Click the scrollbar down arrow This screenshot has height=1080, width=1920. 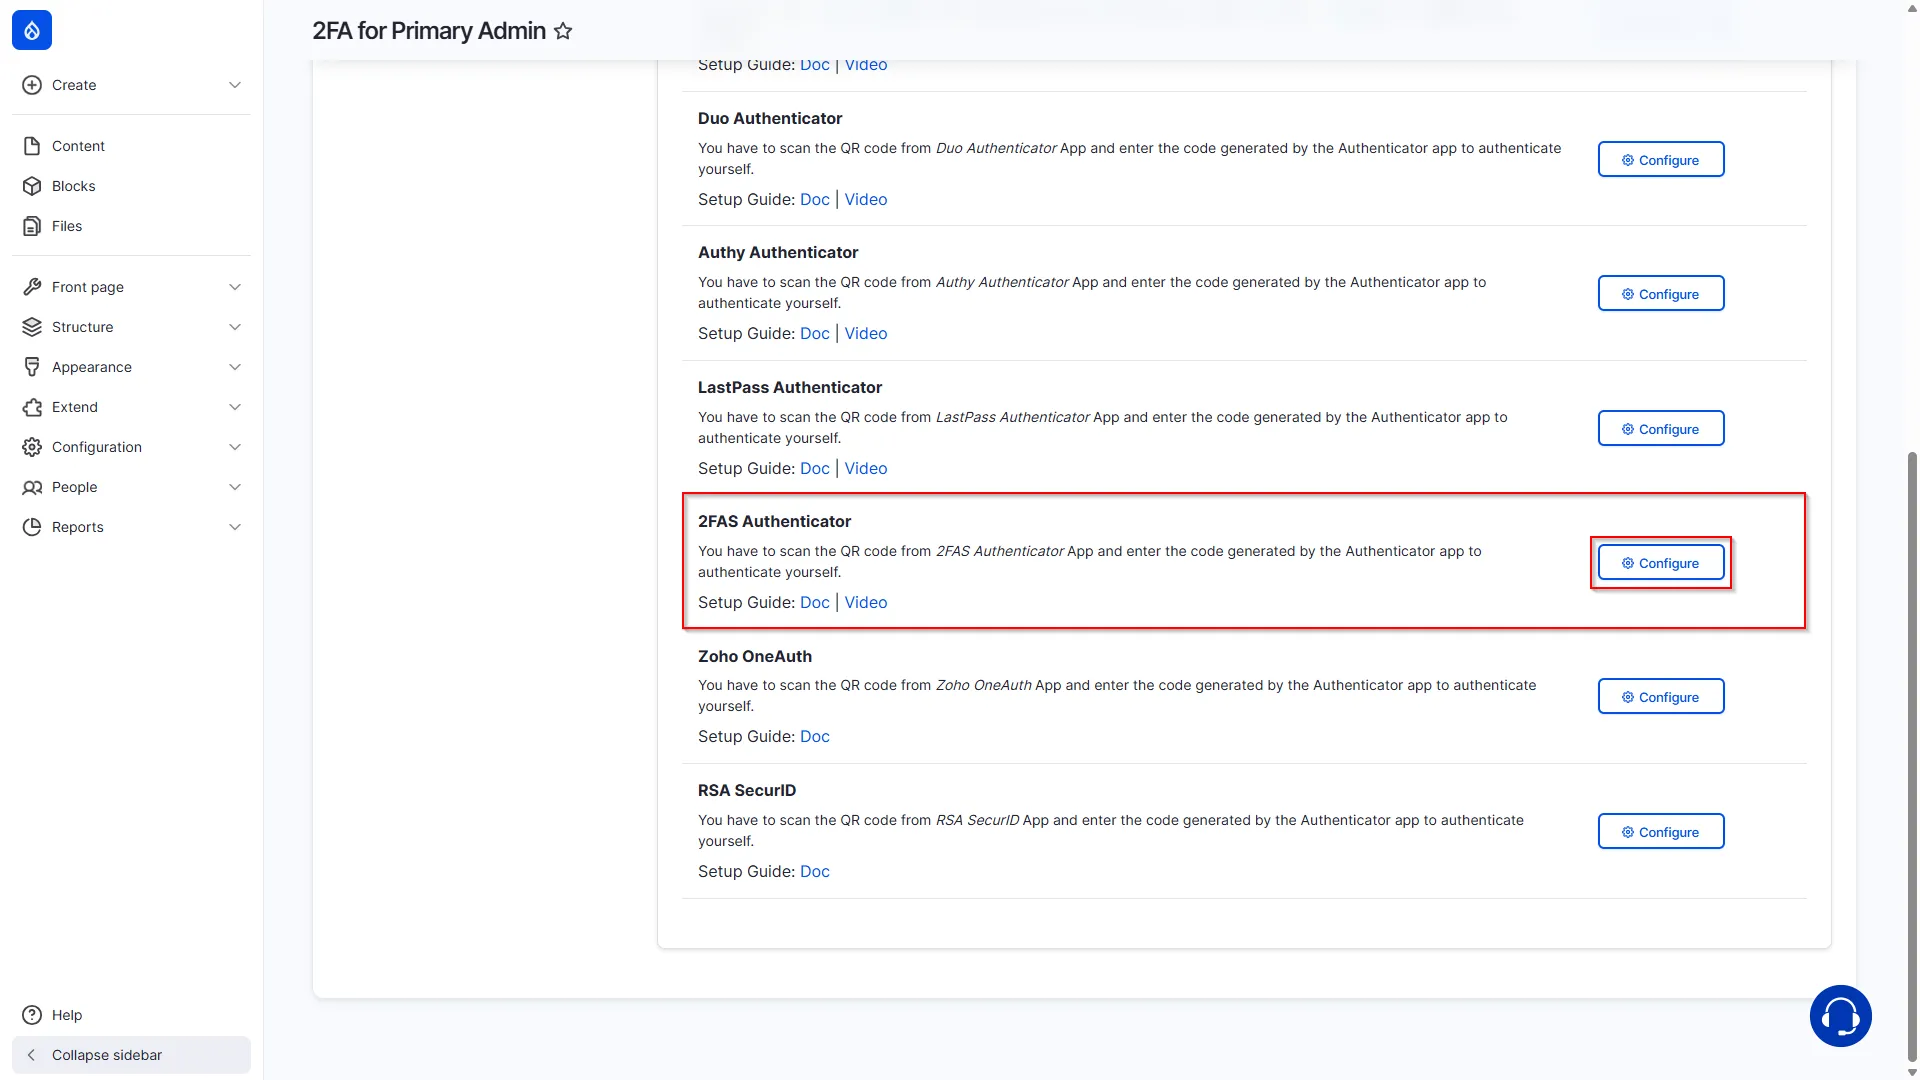click(x=1912, y=1072)
